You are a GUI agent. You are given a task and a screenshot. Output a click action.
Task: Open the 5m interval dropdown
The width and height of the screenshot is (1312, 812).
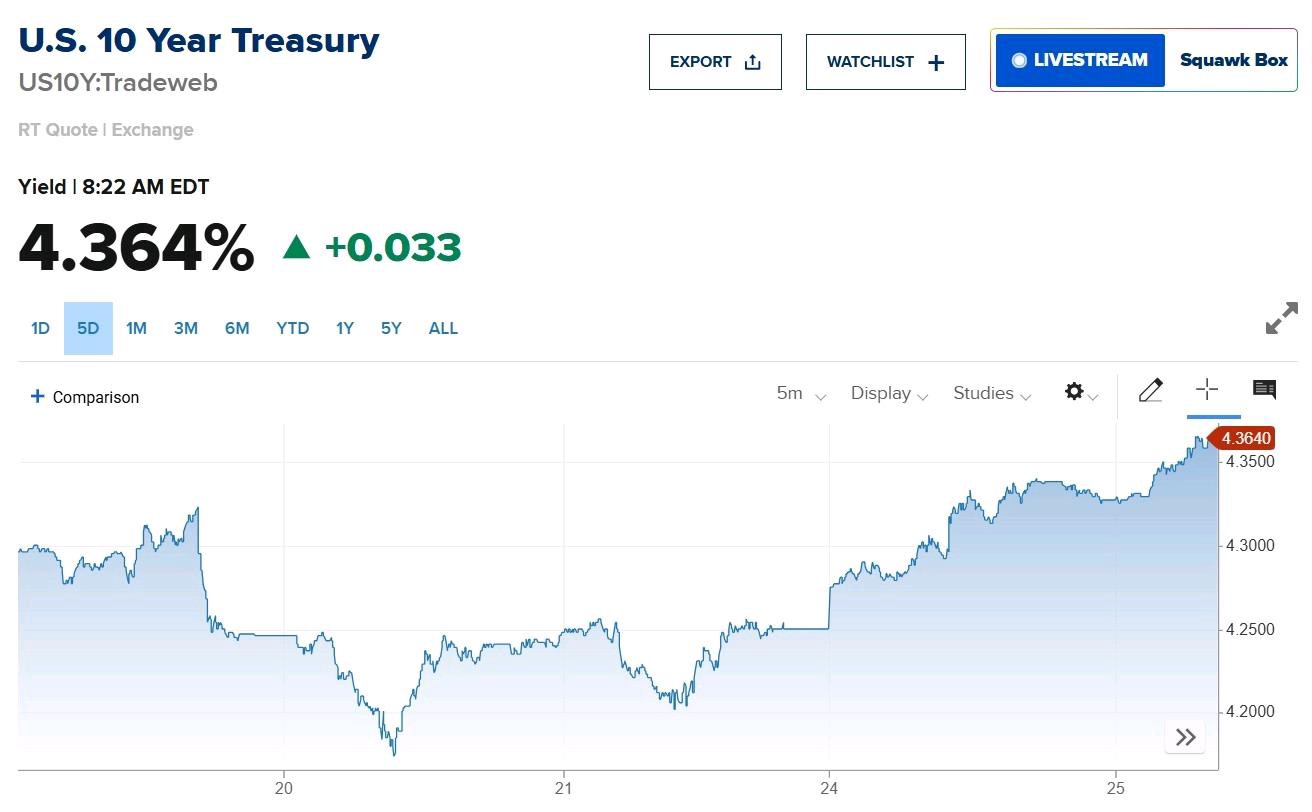click(801, 394)
